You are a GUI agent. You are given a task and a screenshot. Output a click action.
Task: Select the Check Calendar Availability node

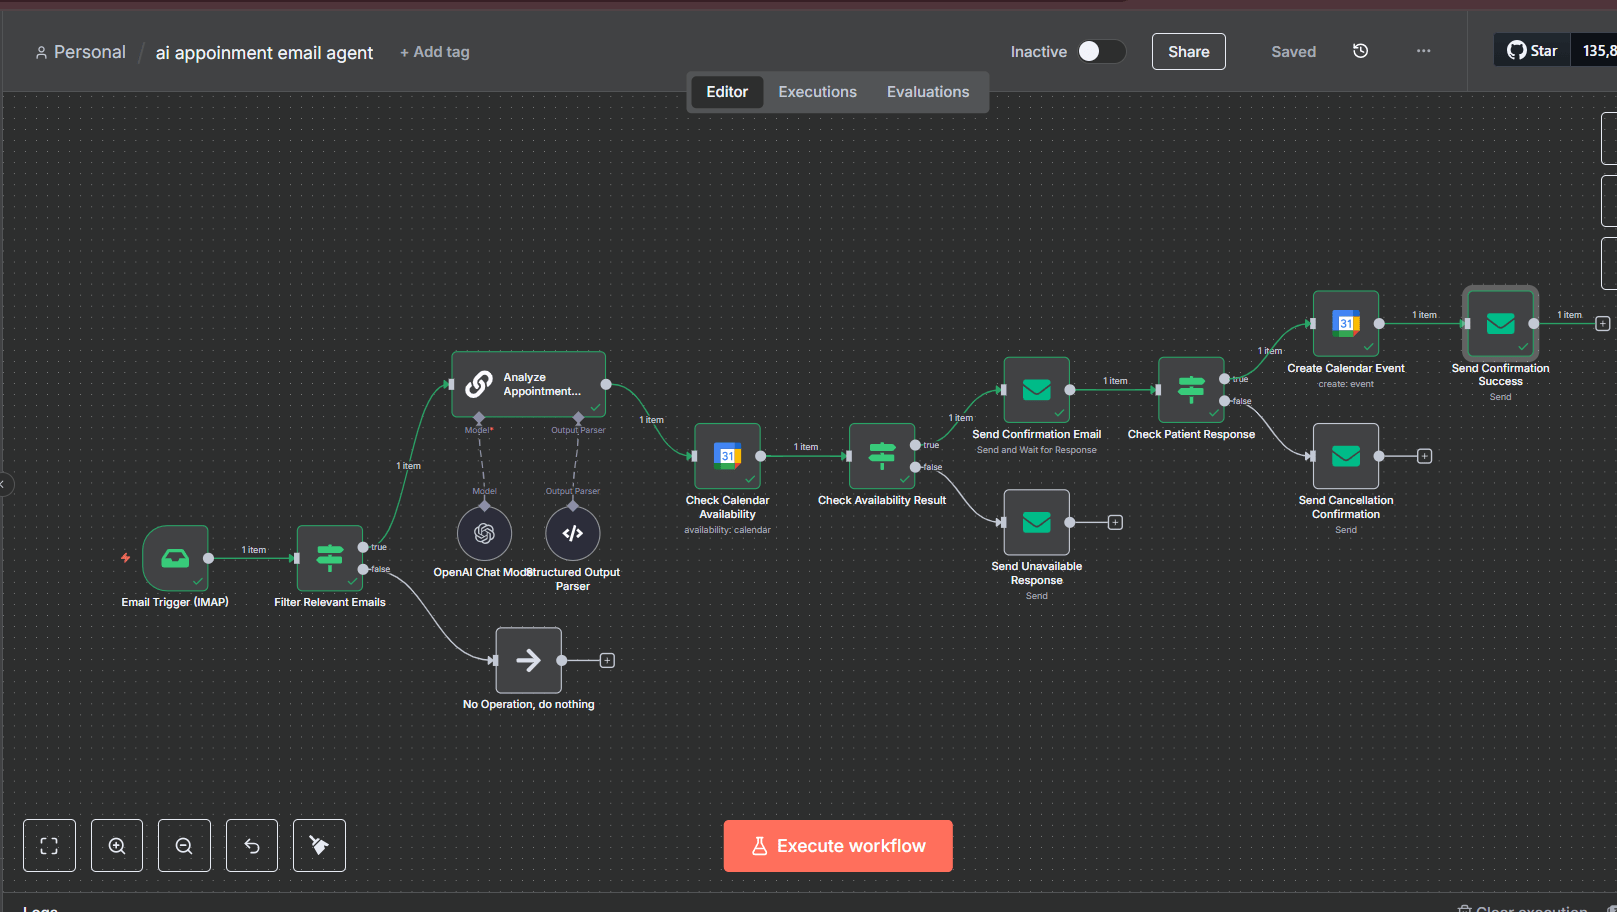click(728, 456)
